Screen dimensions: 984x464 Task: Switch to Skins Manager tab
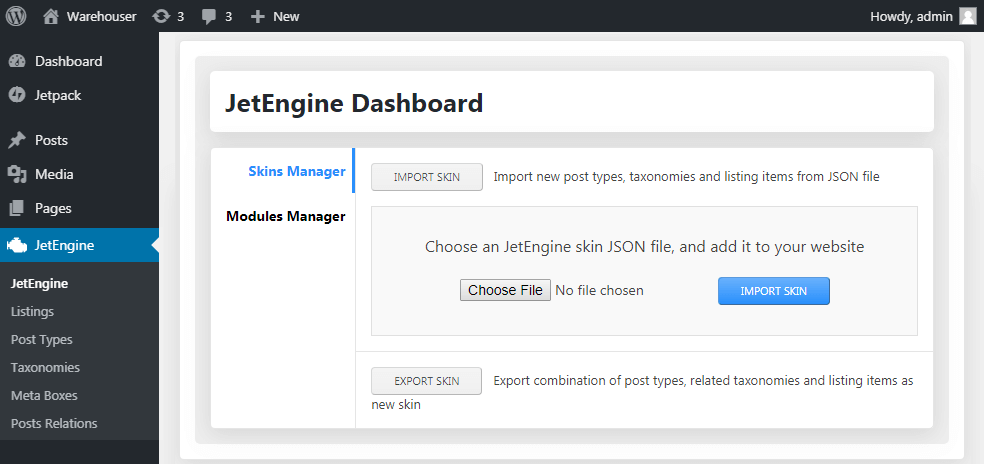click(297, 171)
